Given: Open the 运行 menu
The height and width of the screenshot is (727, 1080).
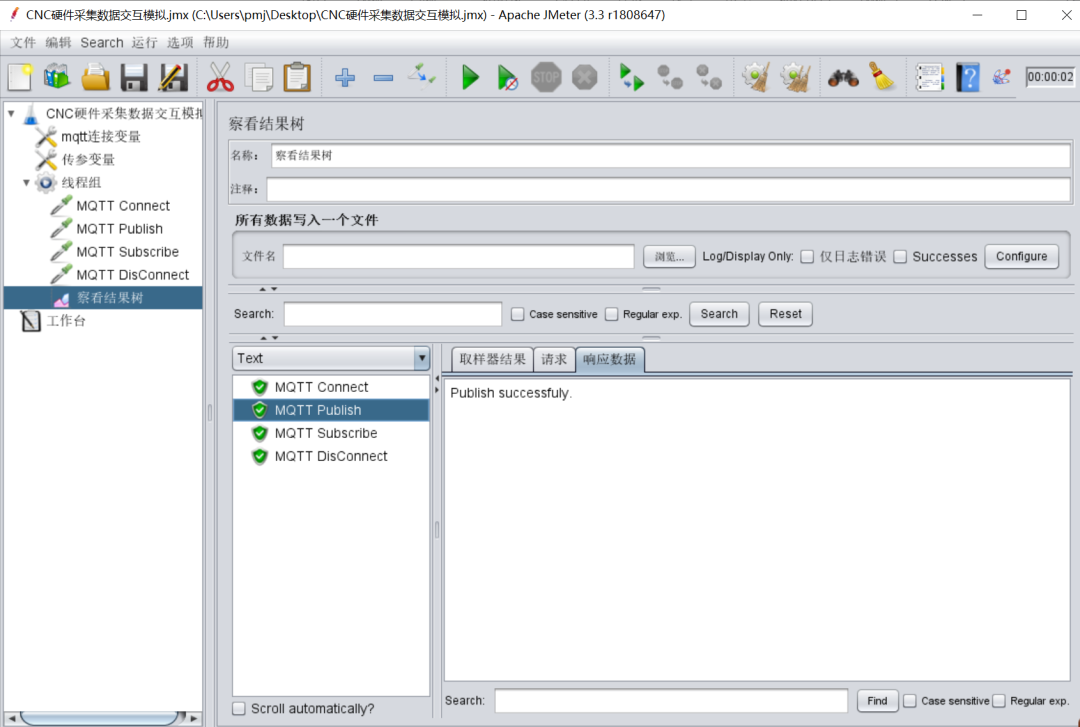Looking at the screenshot, I should tap(145, 43).
